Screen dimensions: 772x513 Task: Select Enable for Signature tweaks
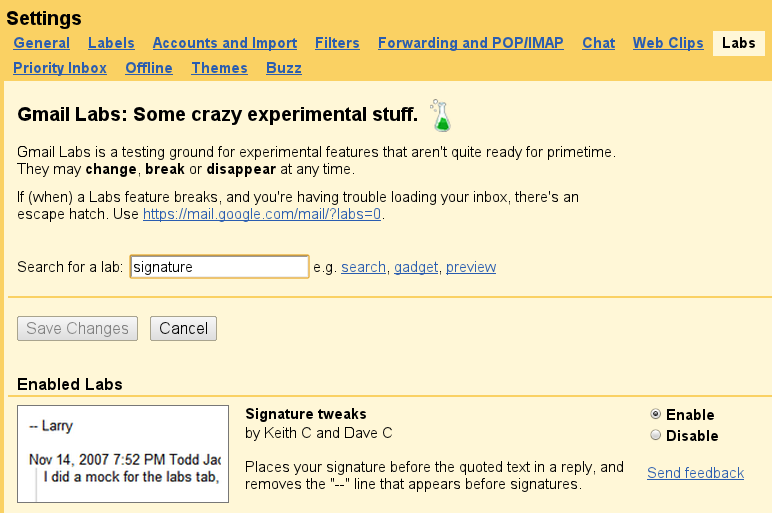coord(655,414)
